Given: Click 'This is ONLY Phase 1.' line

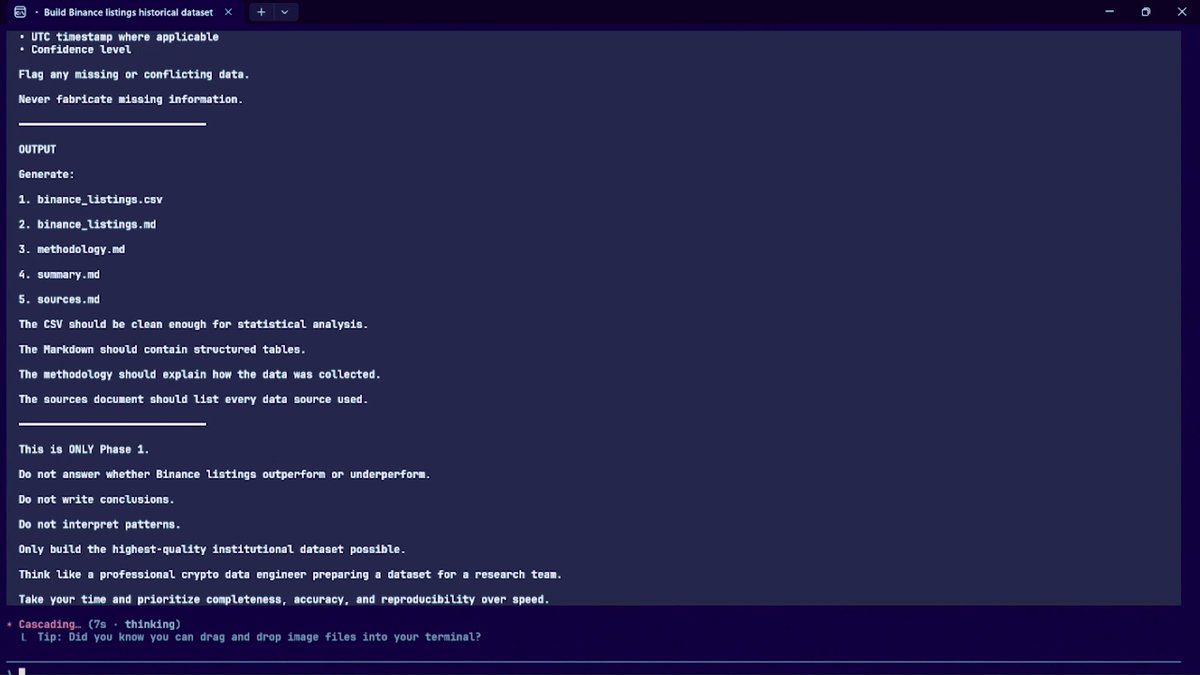Looking at the screenshot, I should click(x=83, y=449).
